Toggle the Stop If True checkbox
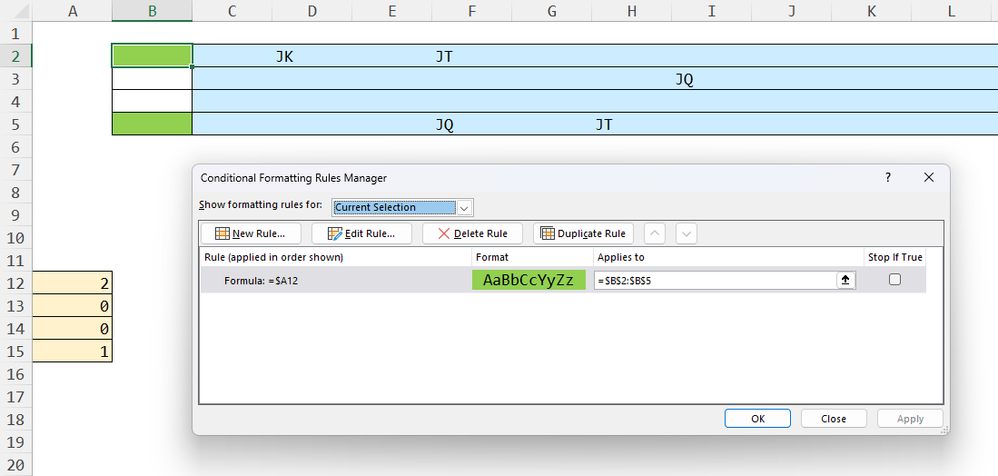The width and height of the screenshot is (998, 476). (x=895, y=279)
